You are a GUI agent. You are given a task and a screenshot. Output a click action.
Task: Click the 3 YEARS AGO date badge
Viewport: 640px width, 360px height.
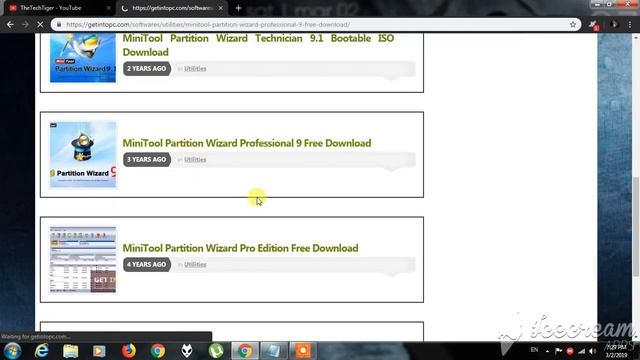point(147,160)
